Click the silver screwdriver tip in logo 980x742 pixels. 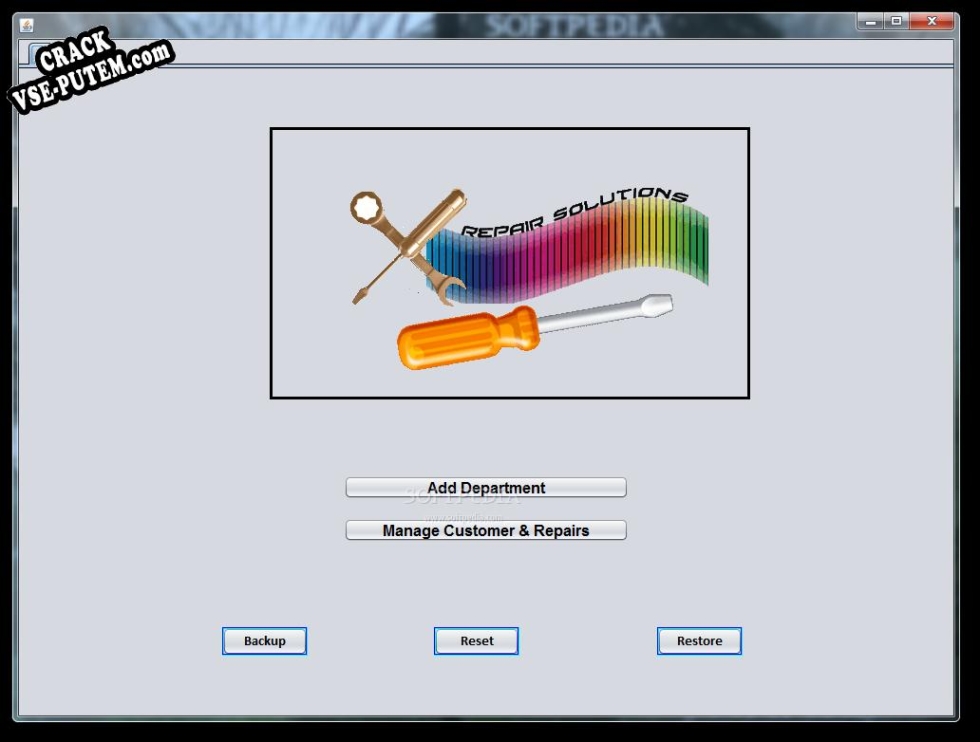pyautogui.click(x=655, y=304)
